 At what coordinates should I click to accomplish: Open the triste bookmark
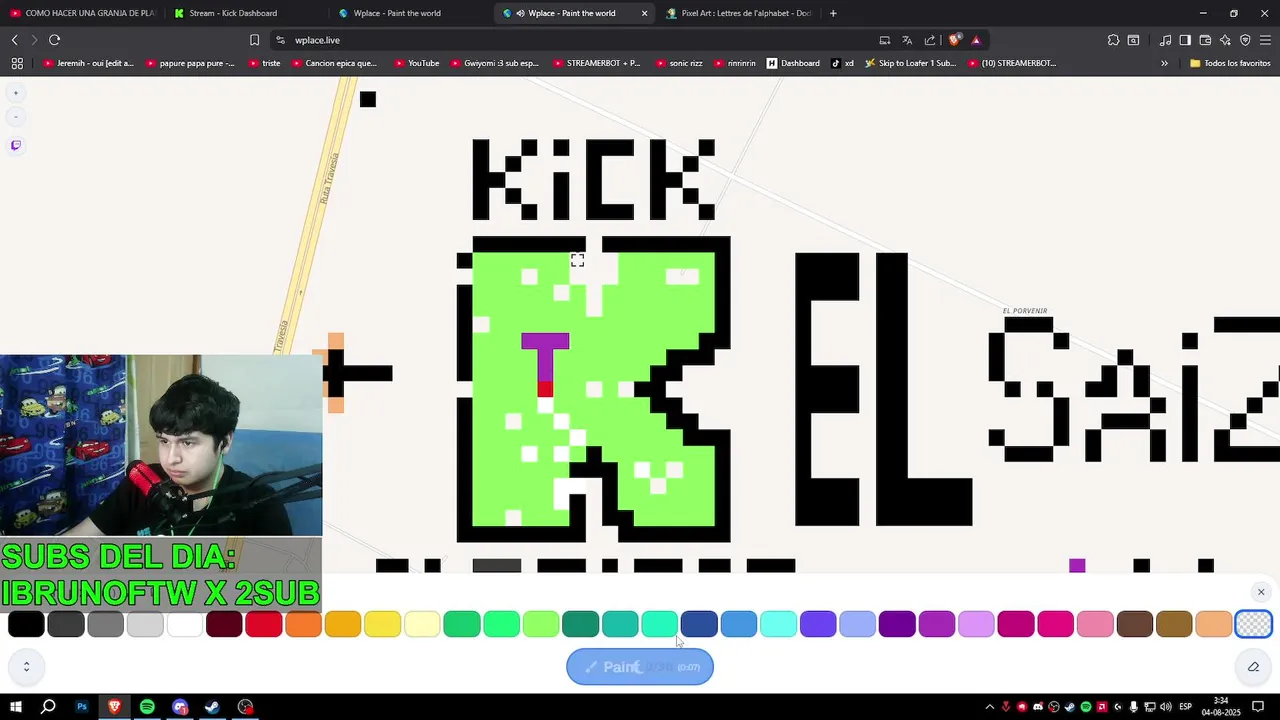[264, 63]
